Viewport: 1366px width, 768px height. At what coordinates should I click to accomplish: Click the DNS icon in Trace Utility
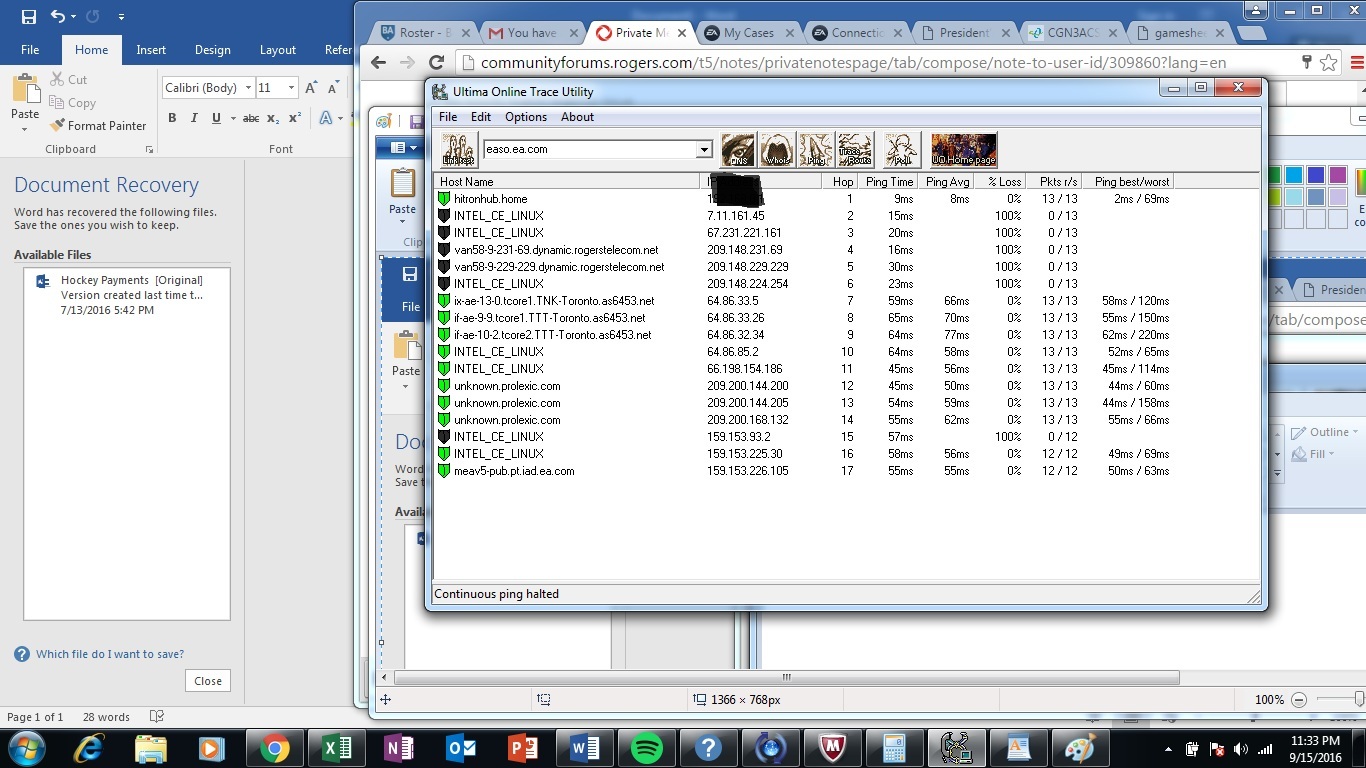pyautogui.click(x=738, y=150)
